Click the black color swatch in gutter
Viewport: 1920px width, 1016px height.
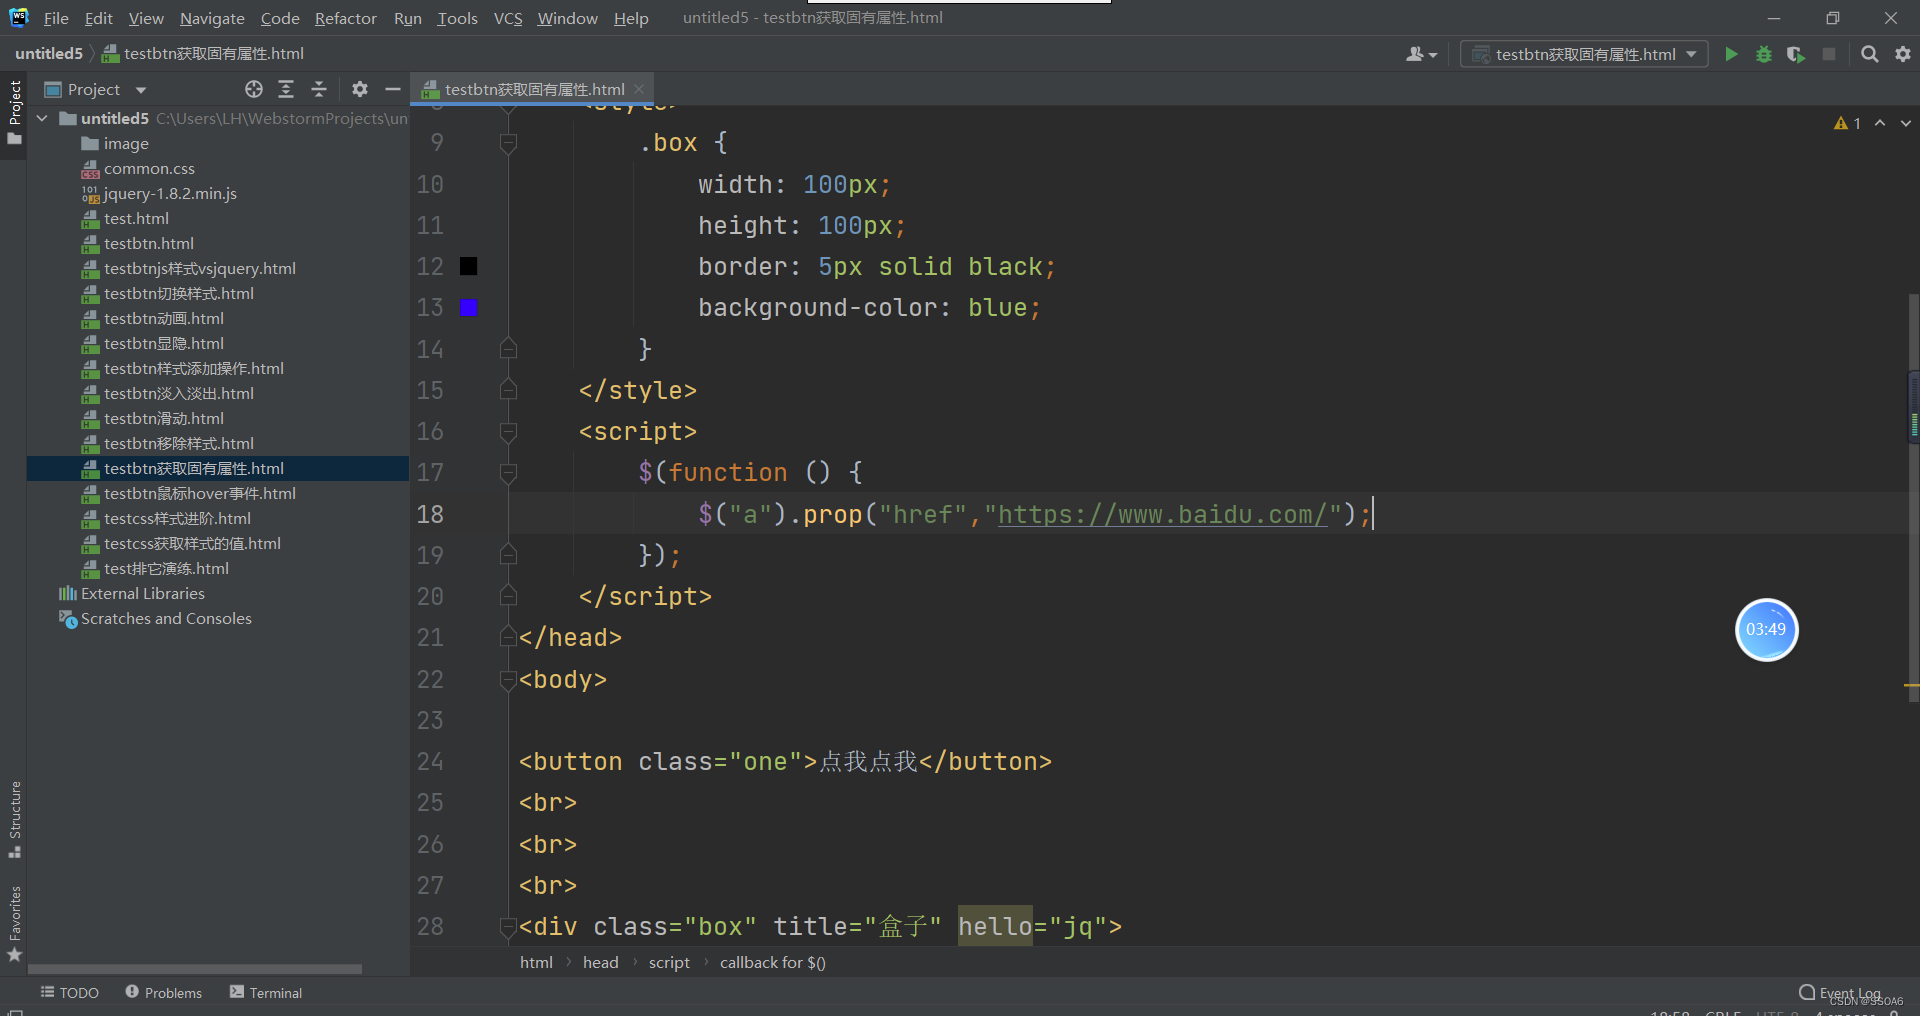click(468, 266)
